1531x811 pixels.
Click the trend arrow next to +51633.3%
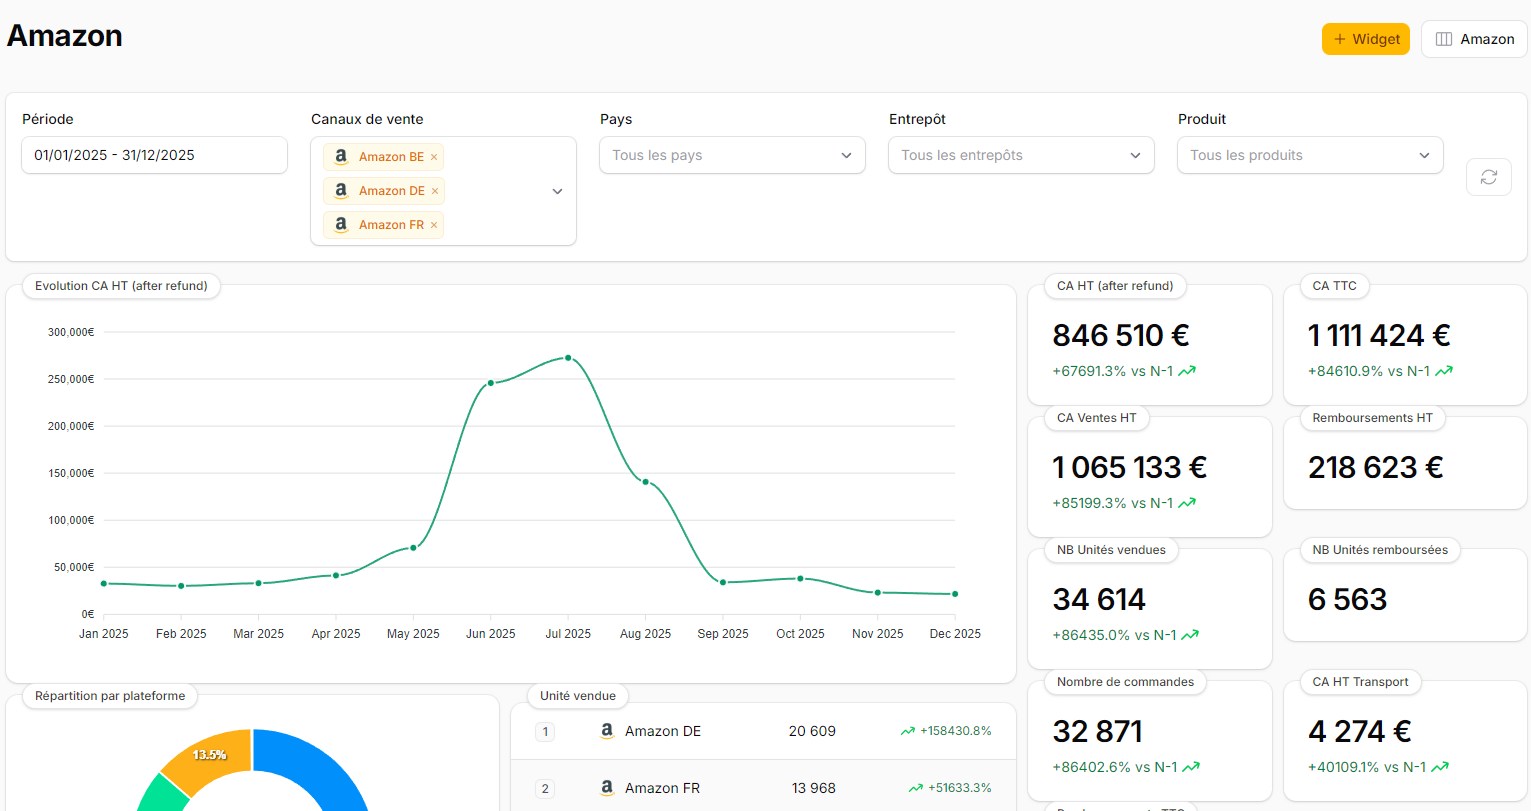pos(915,787)
